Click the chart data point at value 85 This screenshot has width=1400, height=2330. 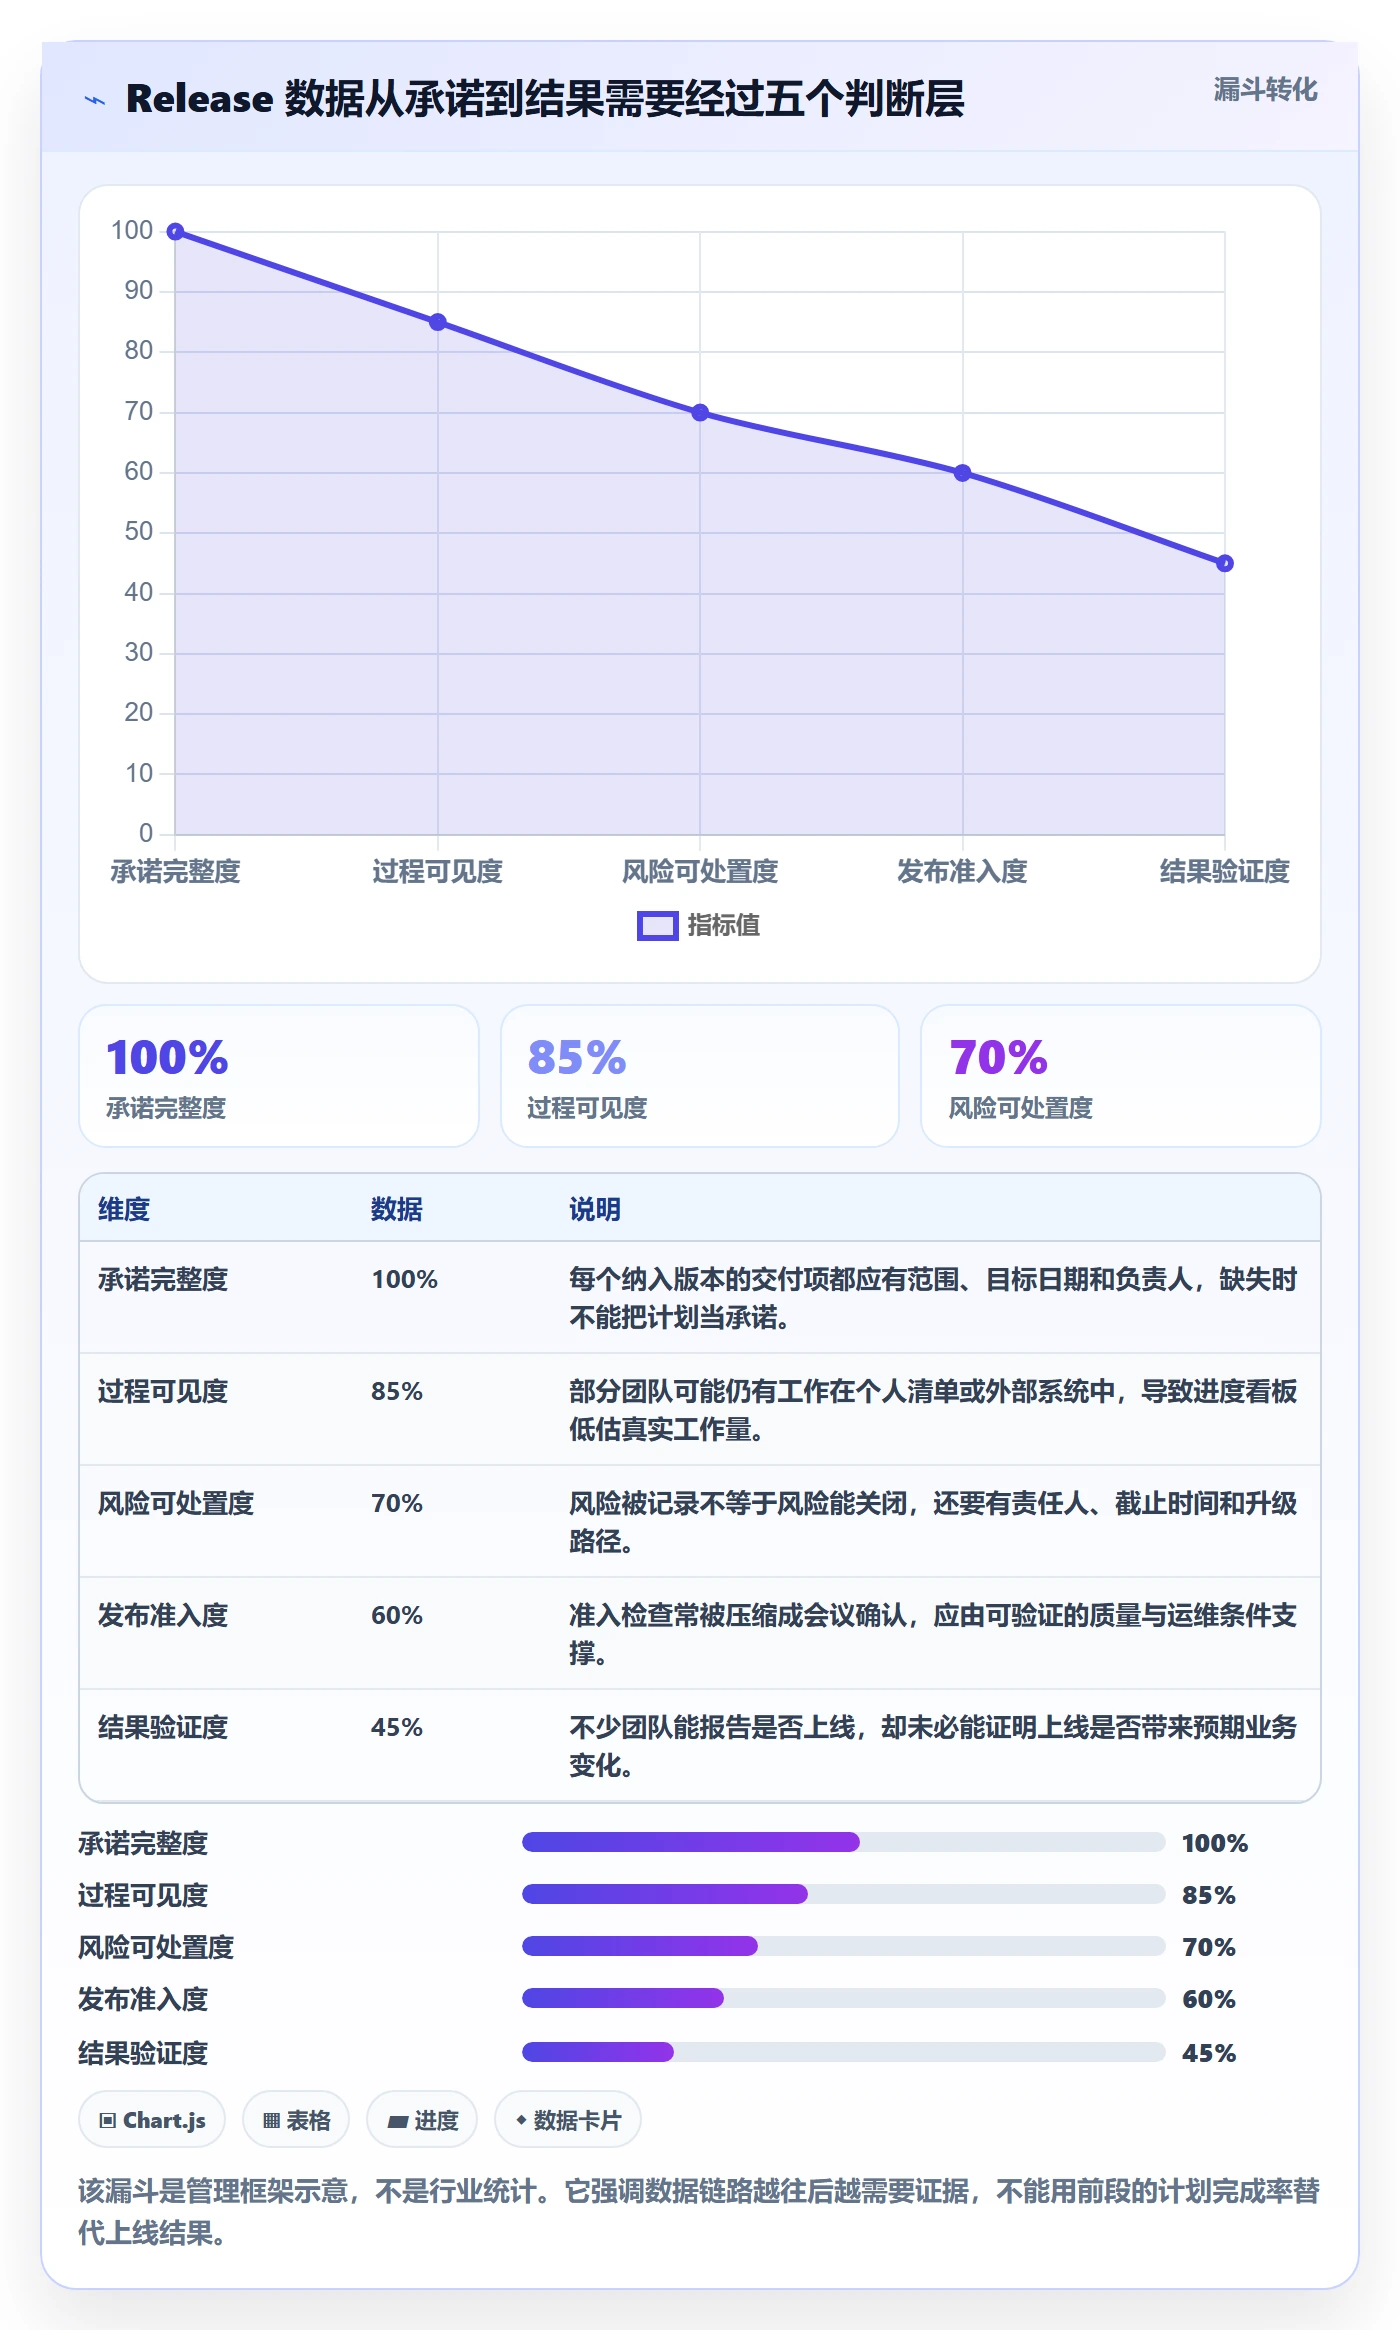pos(438,322)
